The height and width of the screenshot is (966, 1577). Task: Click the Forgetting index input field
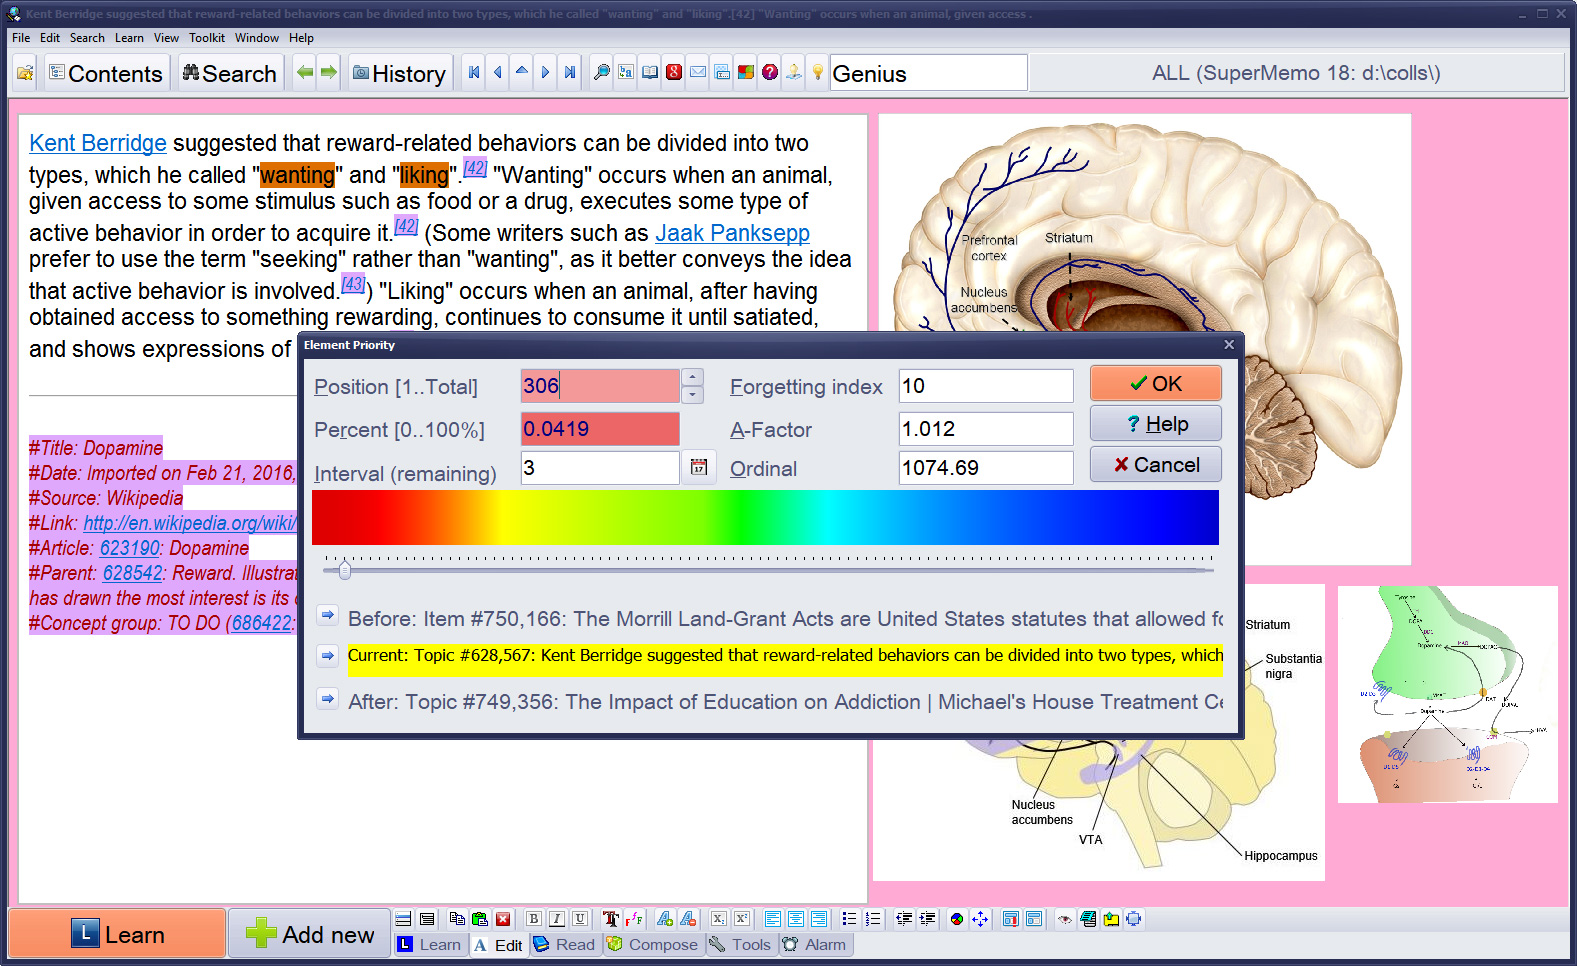[985, 386]
